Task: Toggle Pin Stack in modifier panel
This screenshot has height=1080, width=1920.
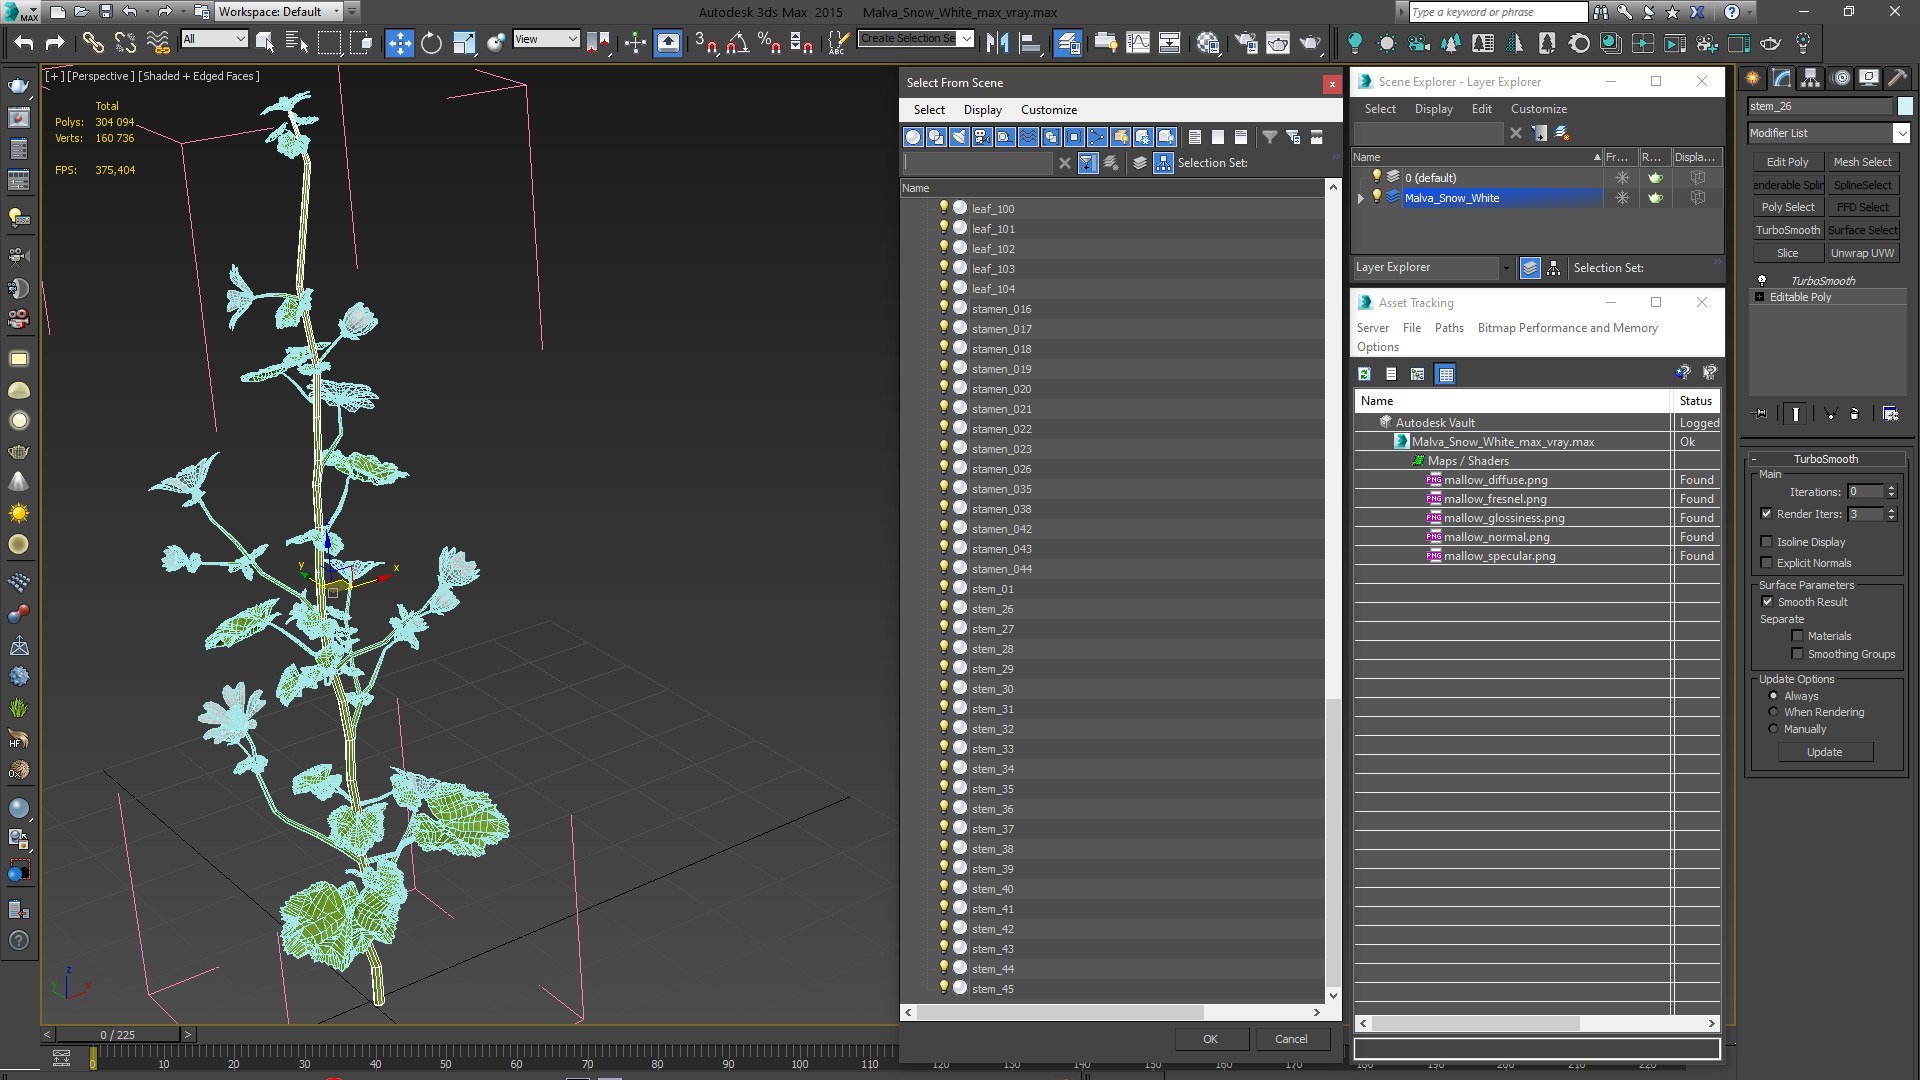Action: coord(1761,414)
